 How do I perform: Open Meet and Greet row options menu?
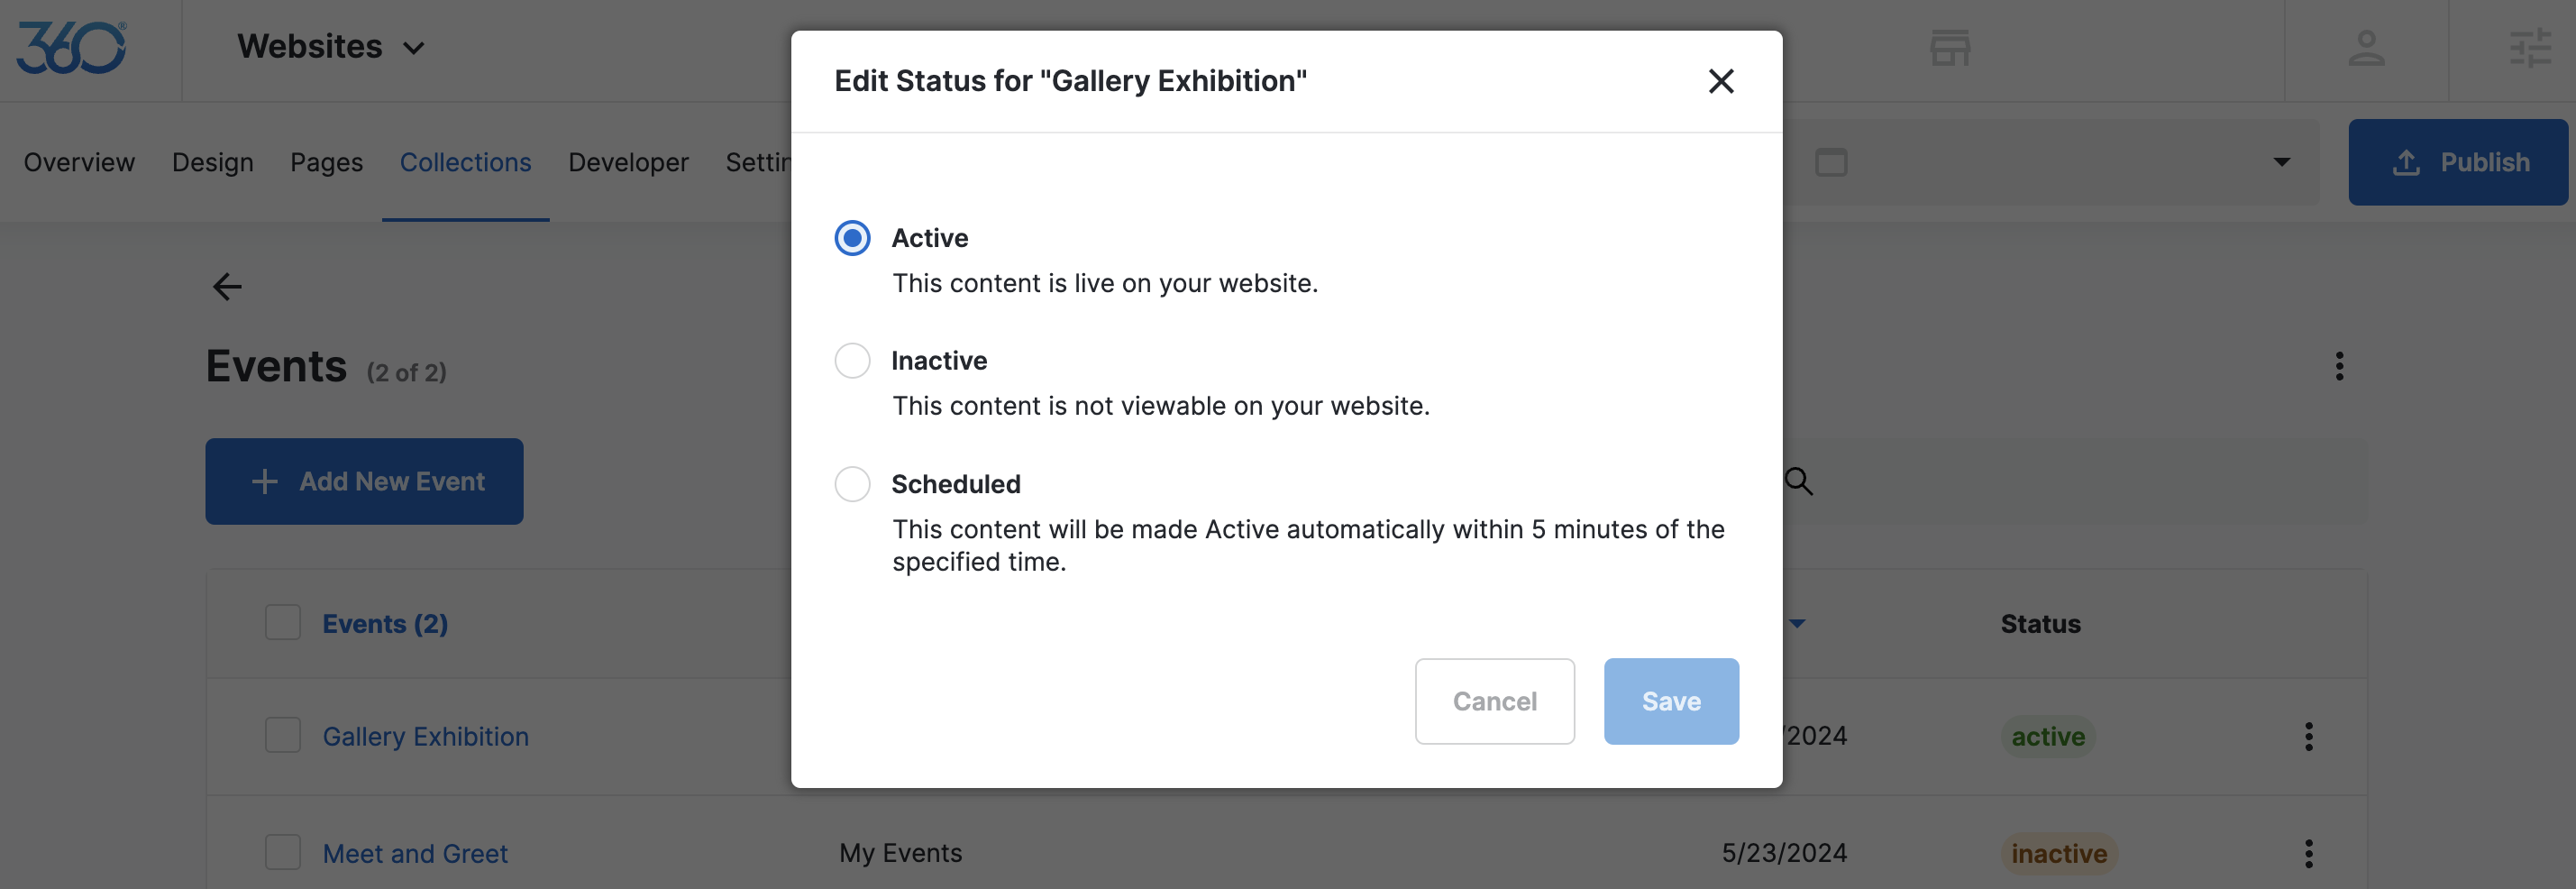[2308, 853]
